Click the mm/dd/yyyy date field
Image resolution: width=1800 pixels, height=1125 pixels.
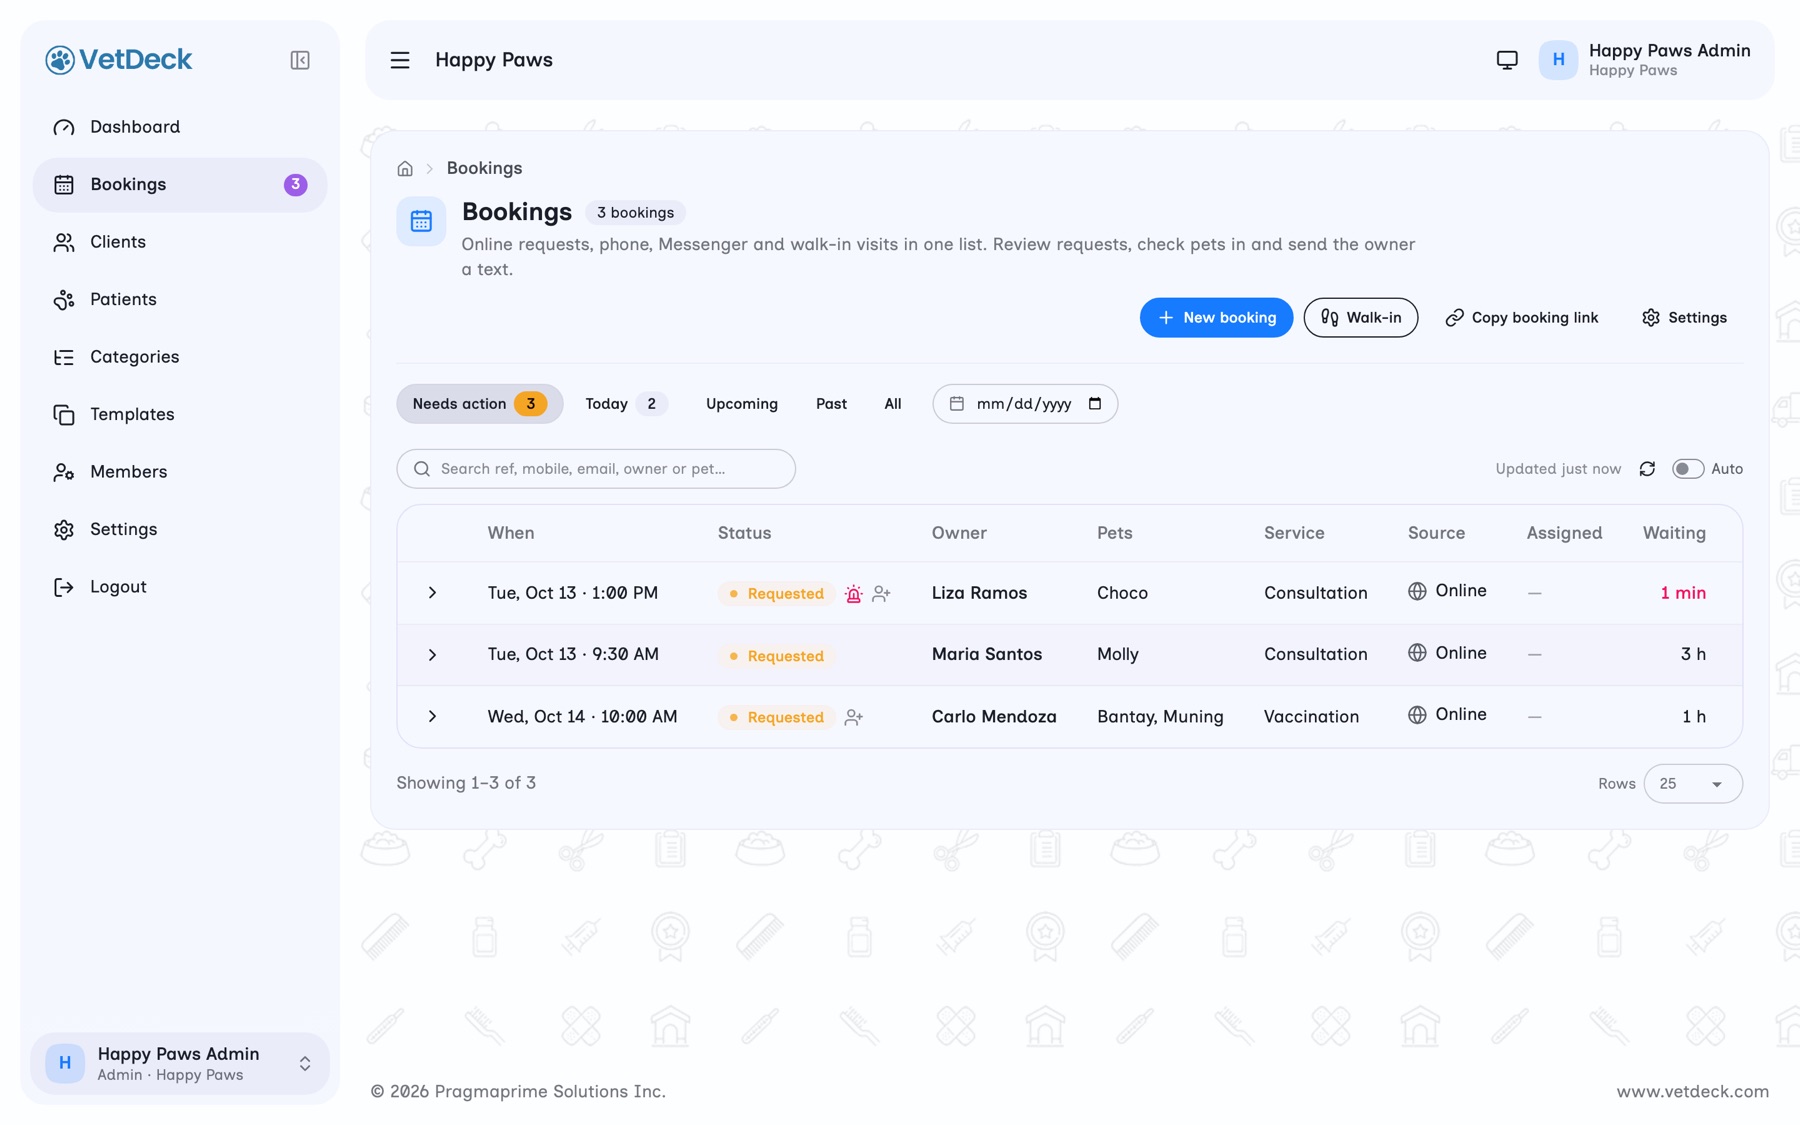[x=1025, y=404]
